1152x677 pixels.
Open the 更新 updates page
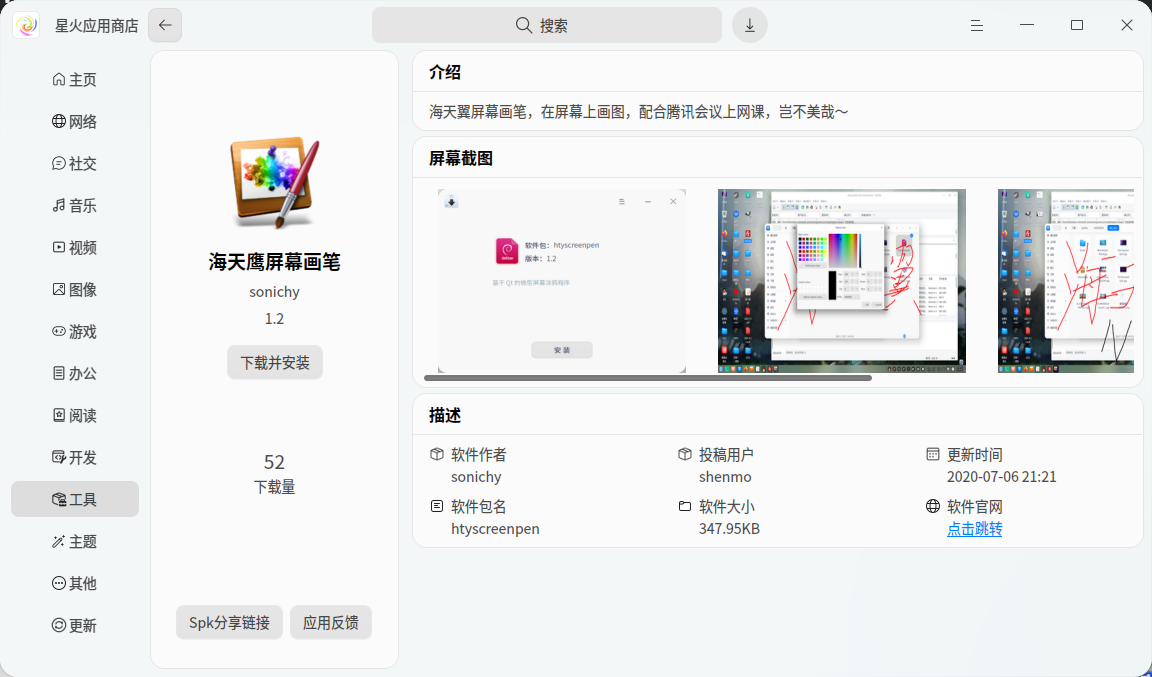point(75,626)
